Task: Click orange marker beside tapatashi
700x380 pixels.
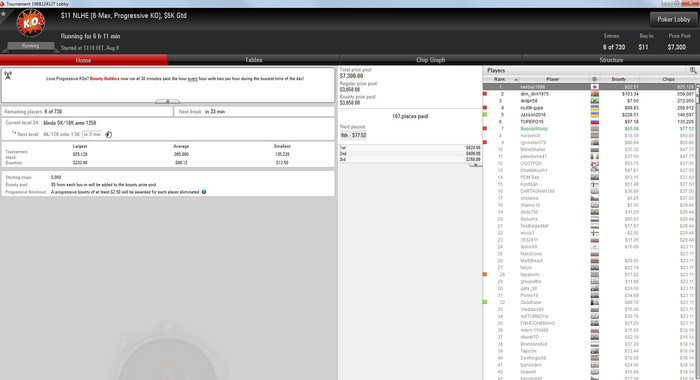Action: [x=485, y=275]
